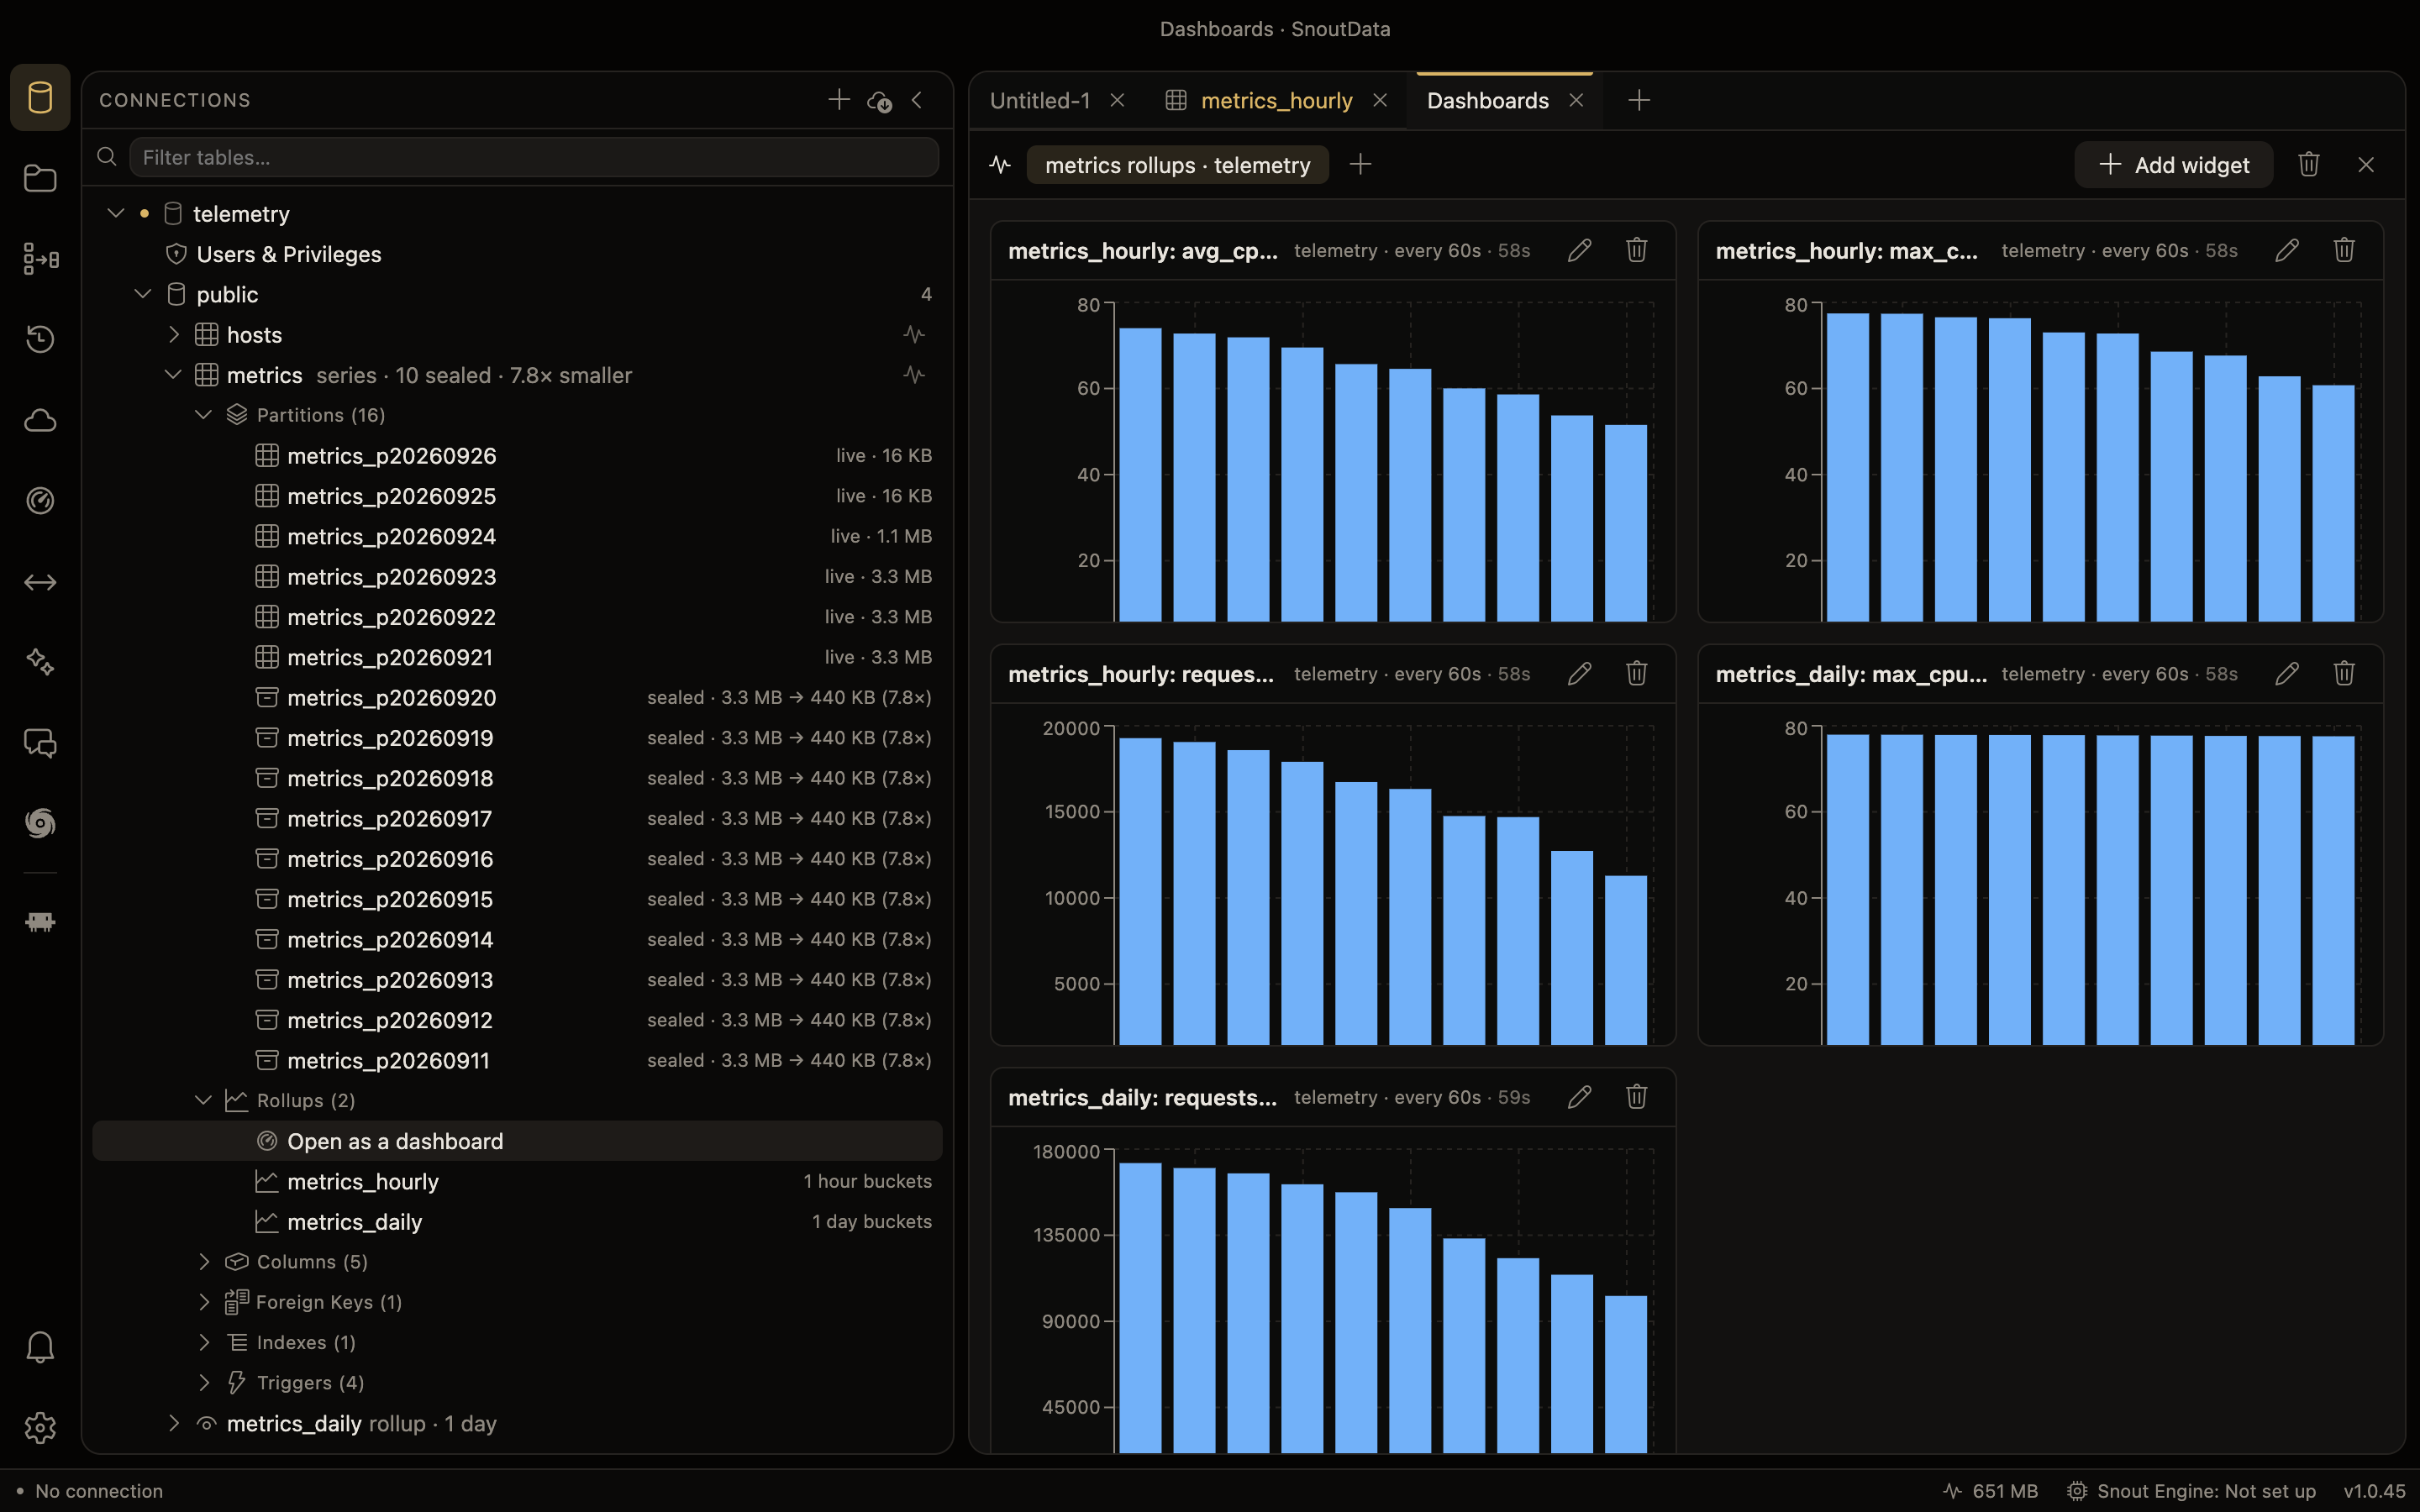Collapse the Partitions (16) group

point(203,415)
